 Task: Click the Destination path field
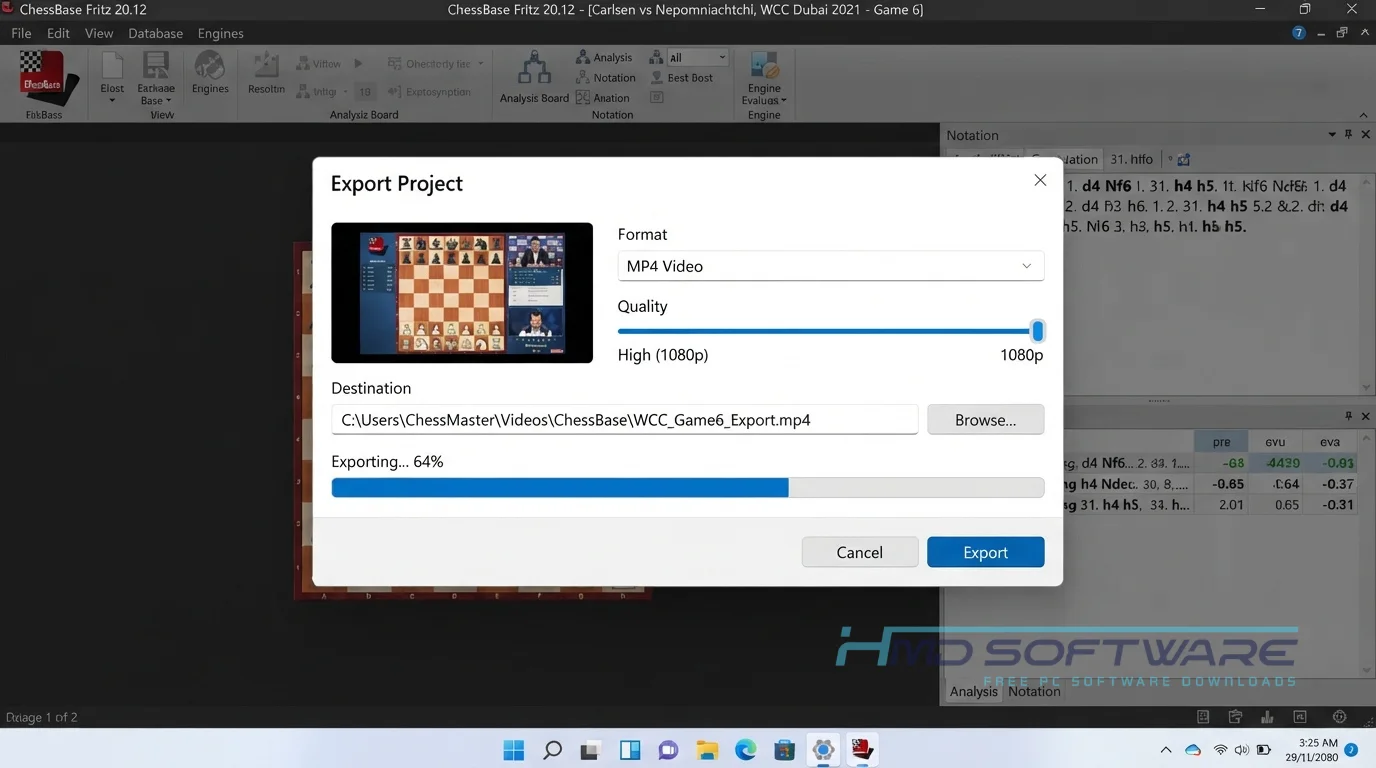pyautogui.click(x=625, y=420)
